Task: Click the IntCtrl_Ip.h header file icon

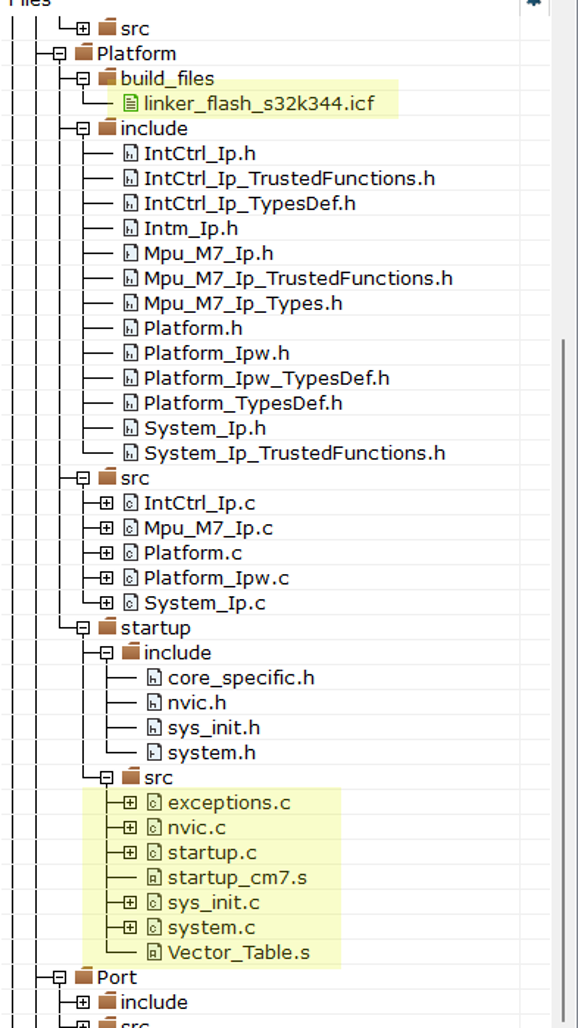Action: coord(131,154)
